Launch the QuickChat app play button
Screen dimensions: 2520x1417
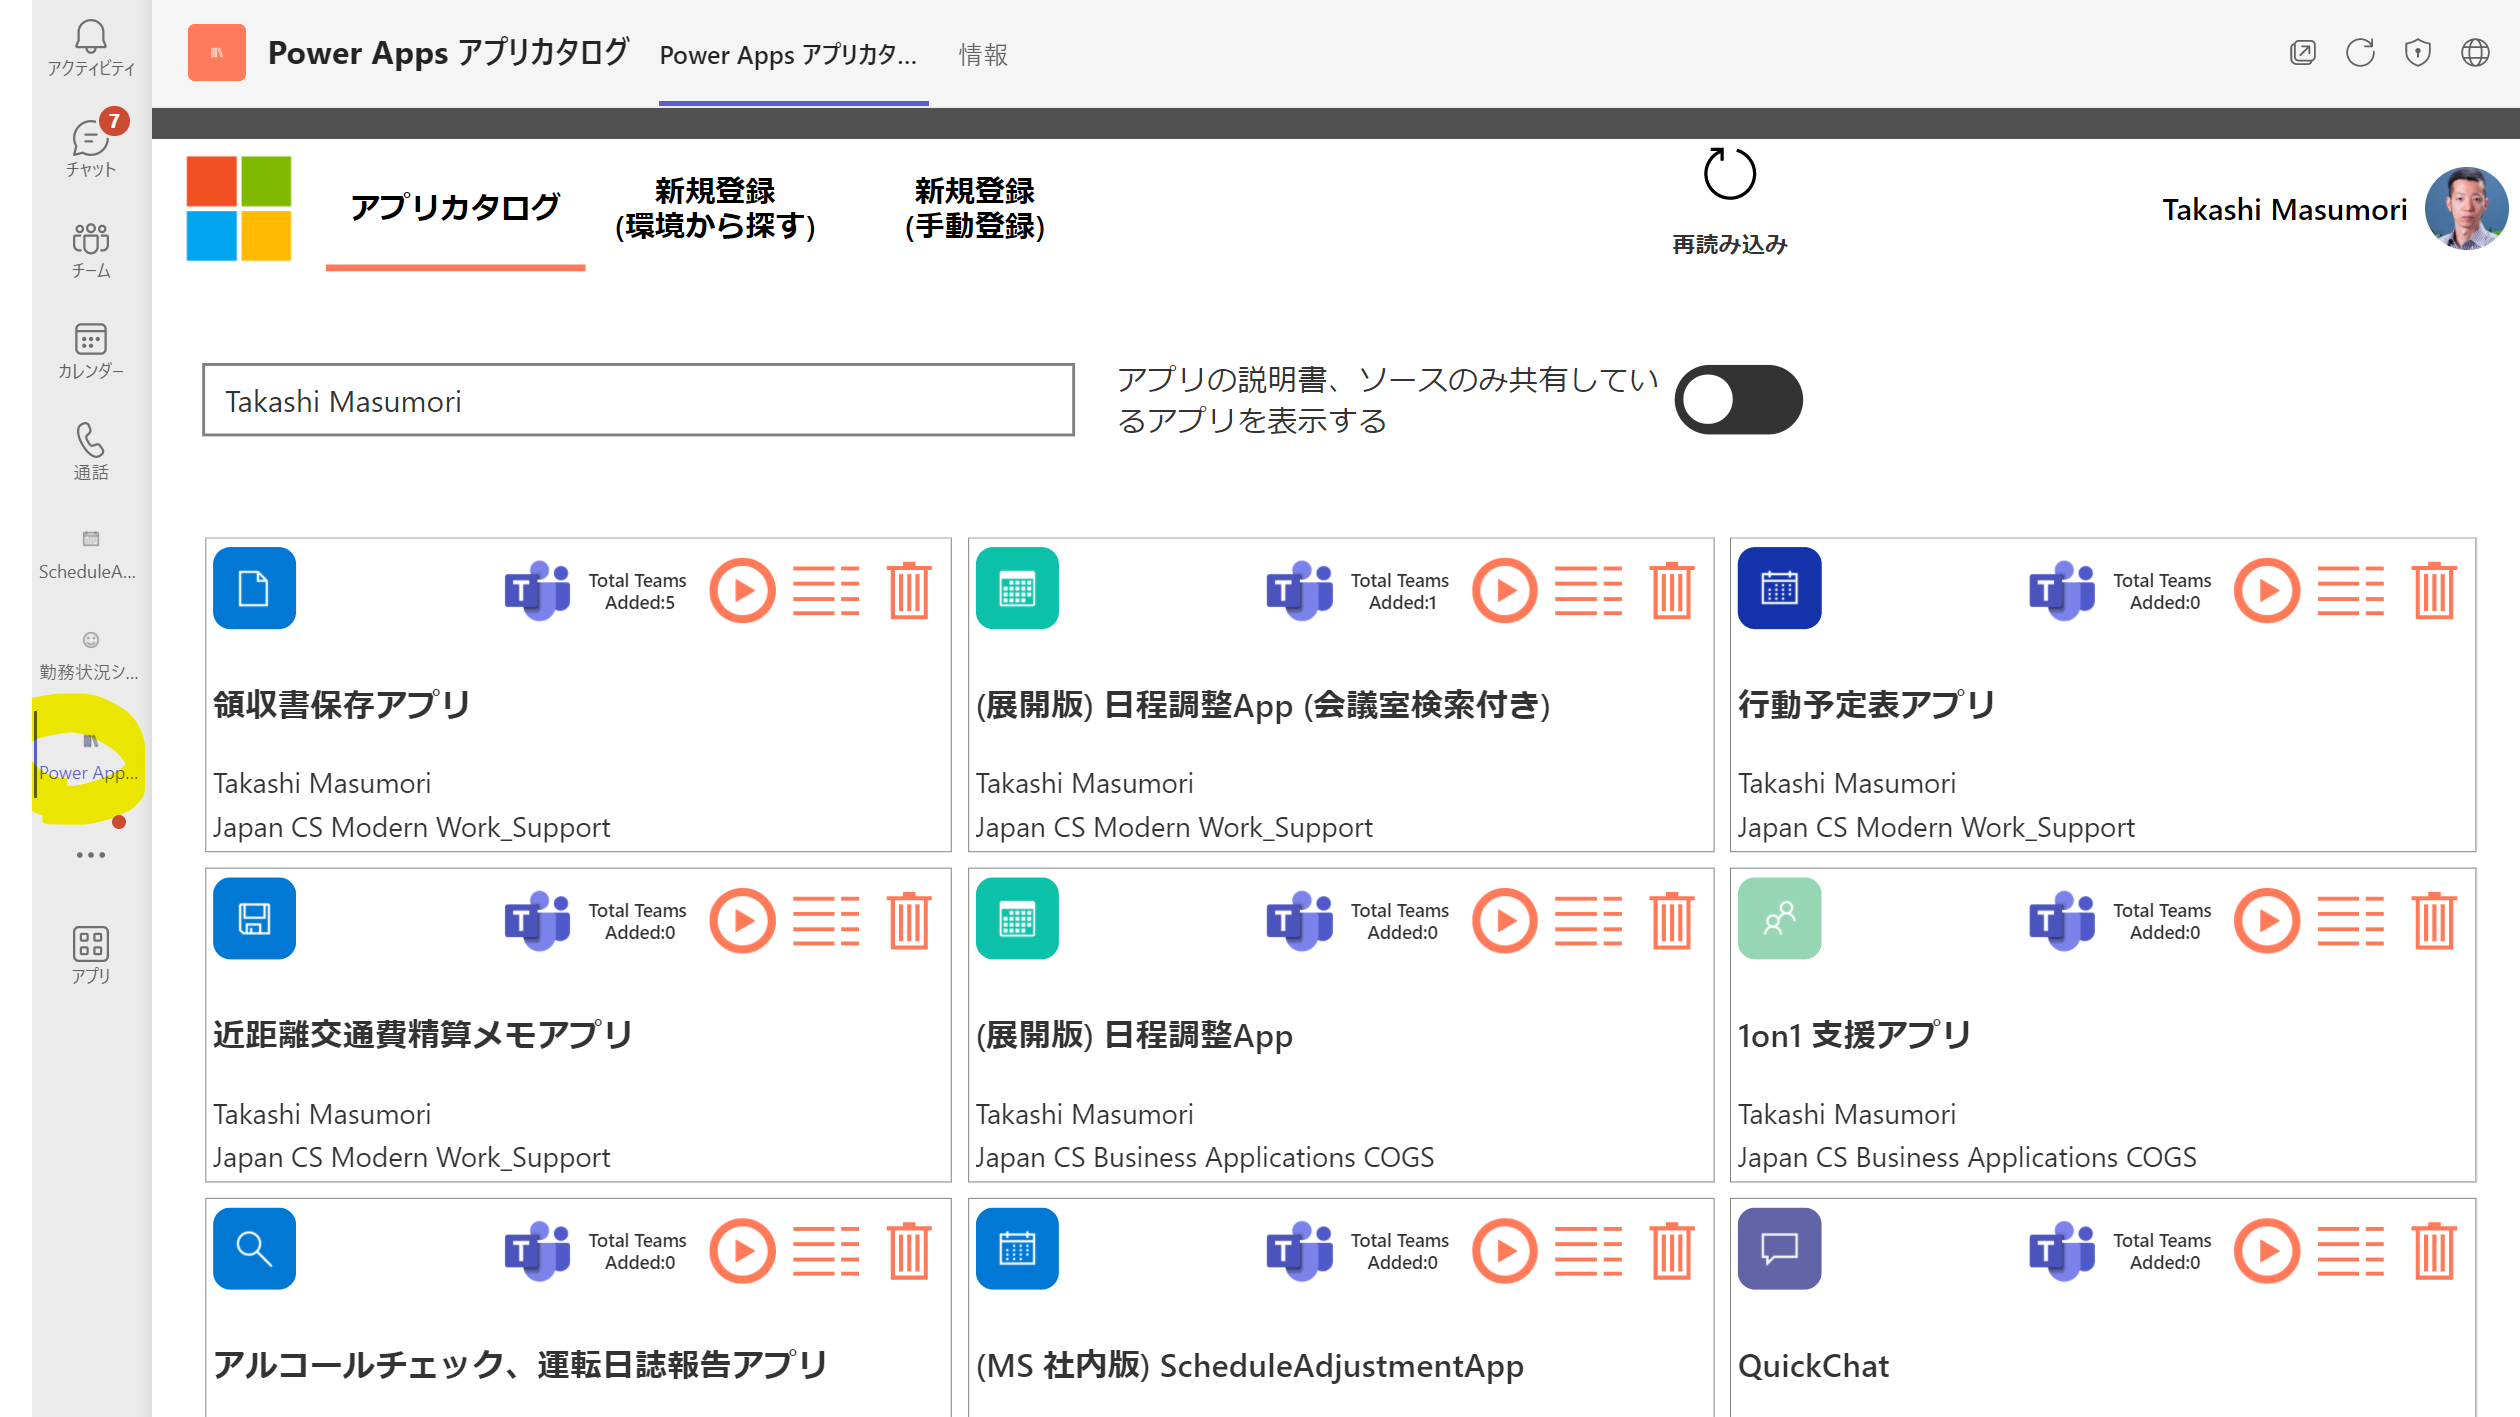pyautogui.click(x=2267, y=1250)
